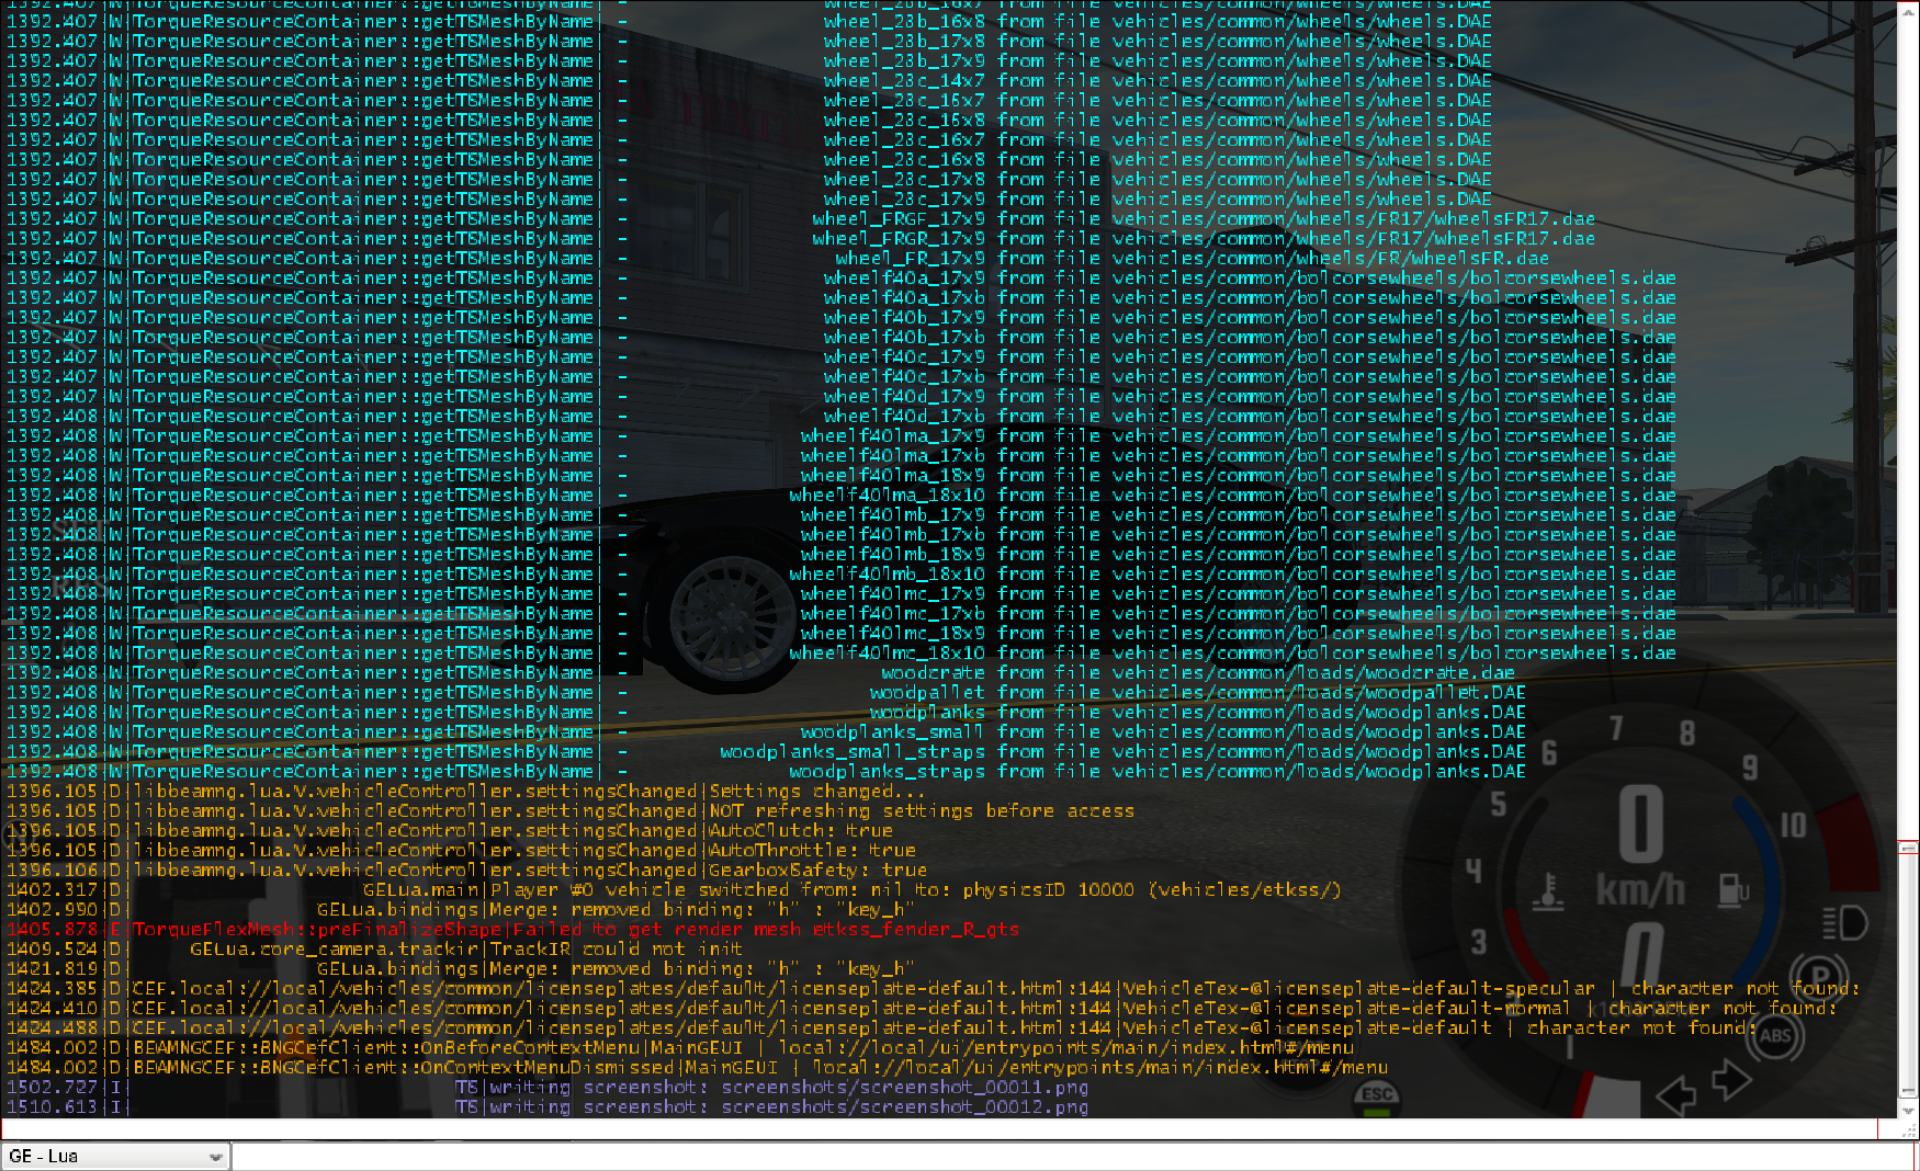Click the ABS indicator in the gauge cluster
Image resolution: width=1920 pixels, height=1171 pixels.
point(1775,1035)
